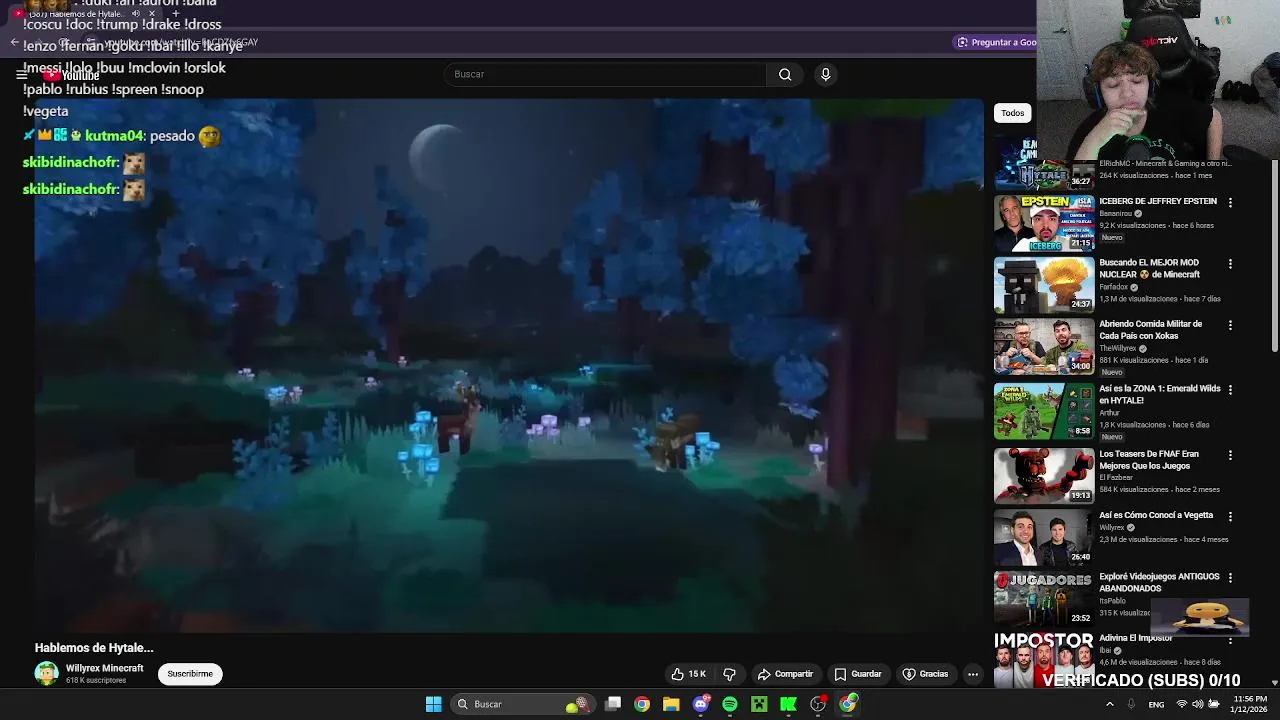Open Emerald Wilds Hytale video thumbnail
Viewport: 1280px width, 720px height.
[x=1044, y=411]
